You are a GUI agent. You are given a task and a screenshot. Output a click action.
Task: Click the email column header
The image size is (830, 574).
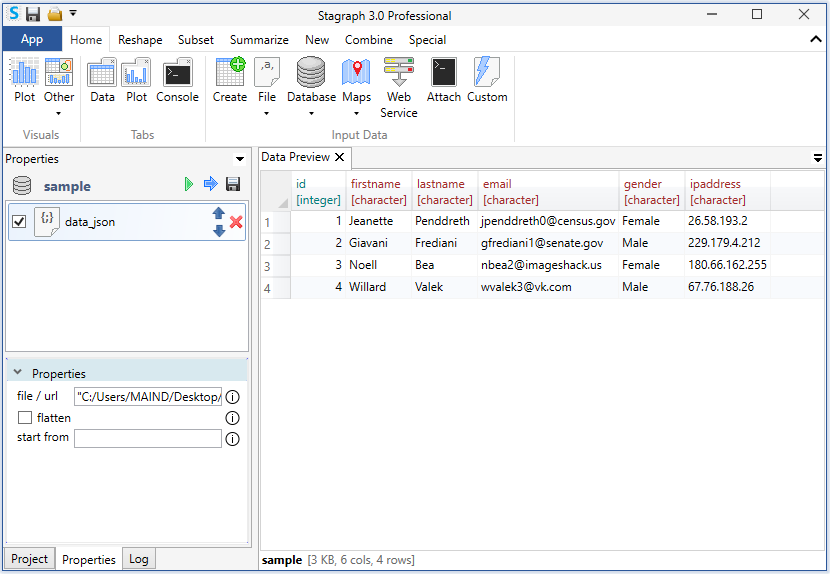(x=548, y=192)
